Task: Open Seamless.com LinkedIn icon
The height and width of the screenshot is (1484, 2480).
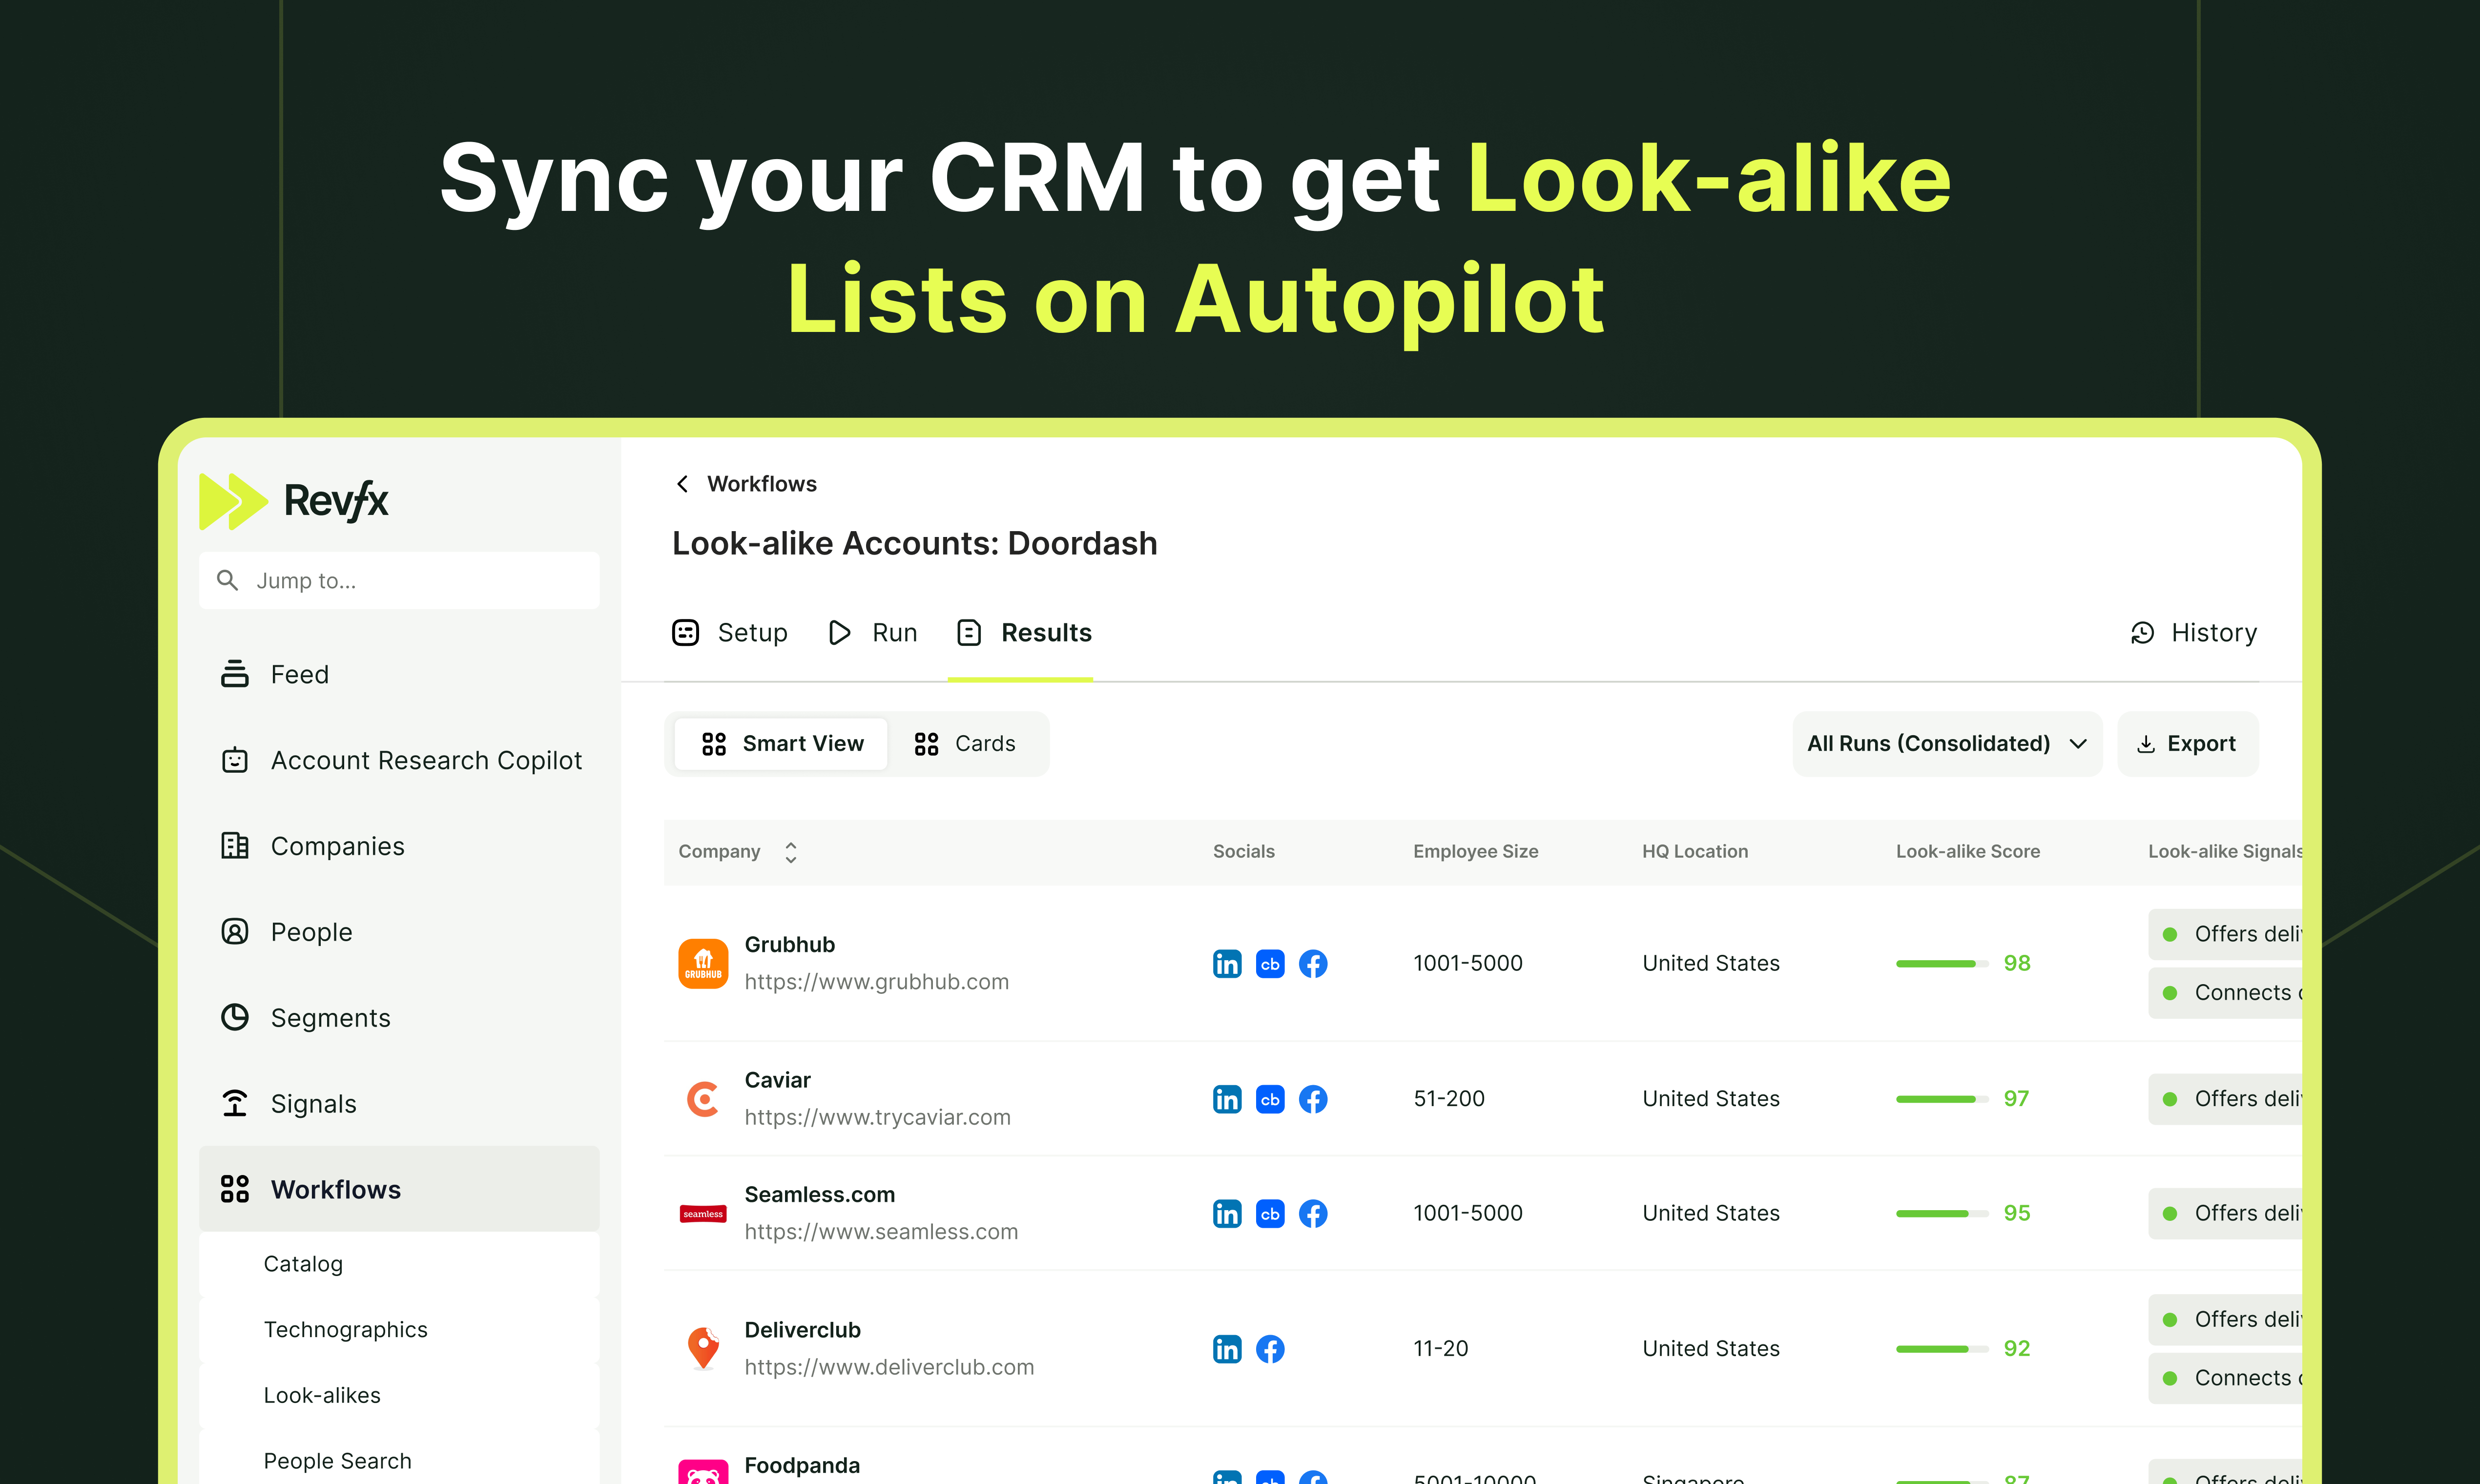Action: point(1227,1214)
